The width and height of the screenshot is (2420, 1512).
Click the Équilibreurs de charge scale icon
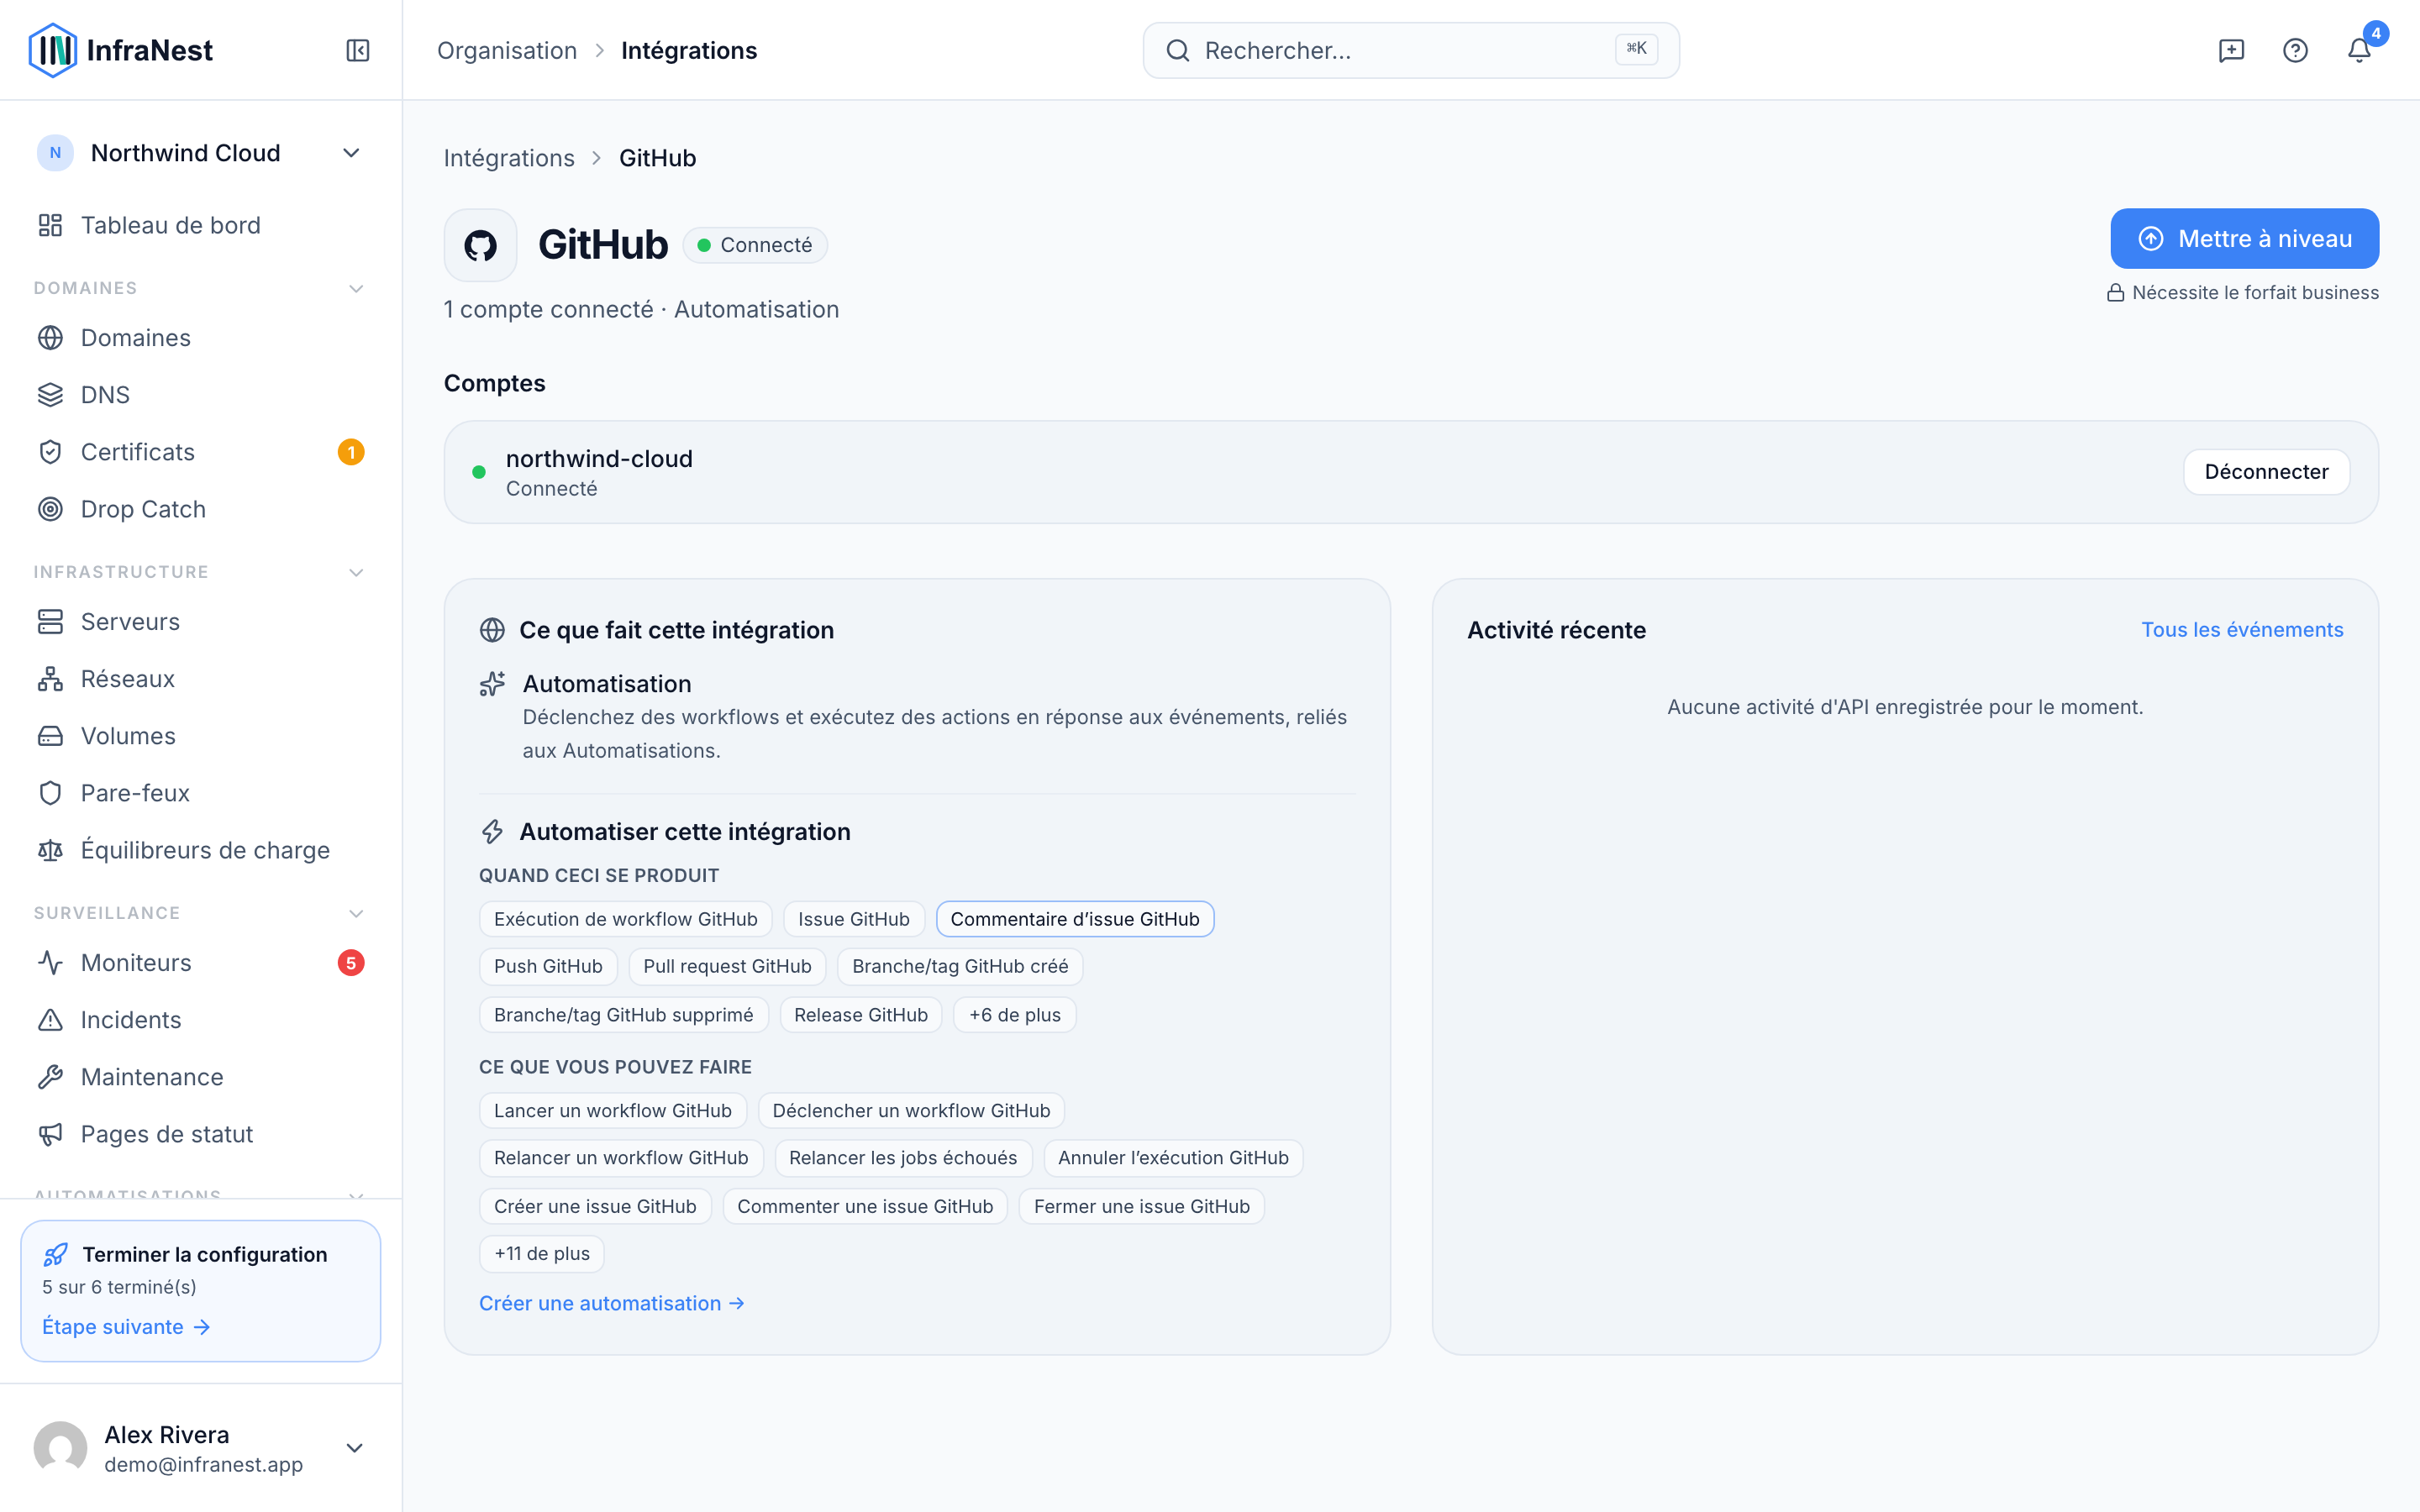coord(50,850)
